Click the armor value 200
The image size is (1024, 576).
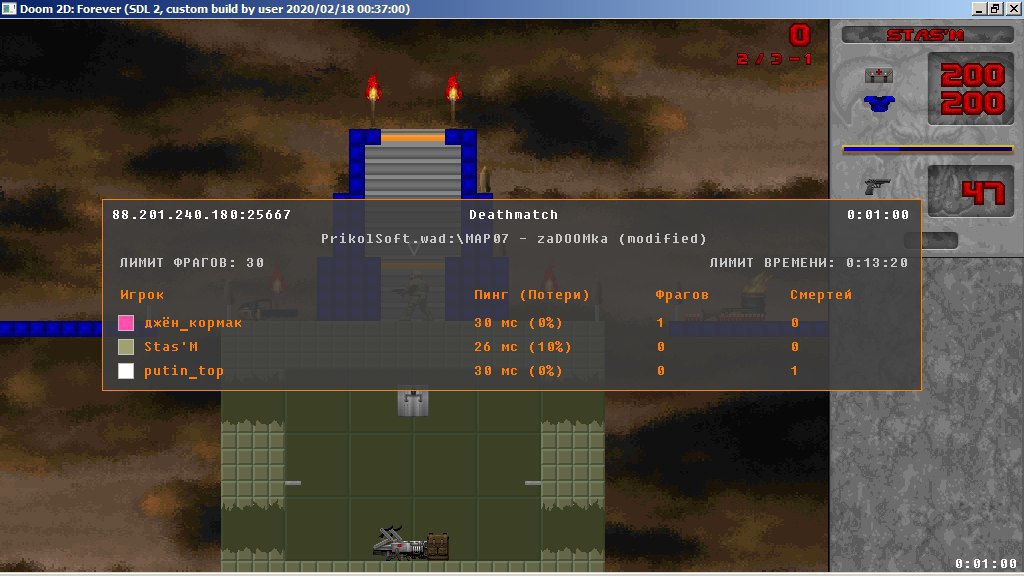click(972, 103)
